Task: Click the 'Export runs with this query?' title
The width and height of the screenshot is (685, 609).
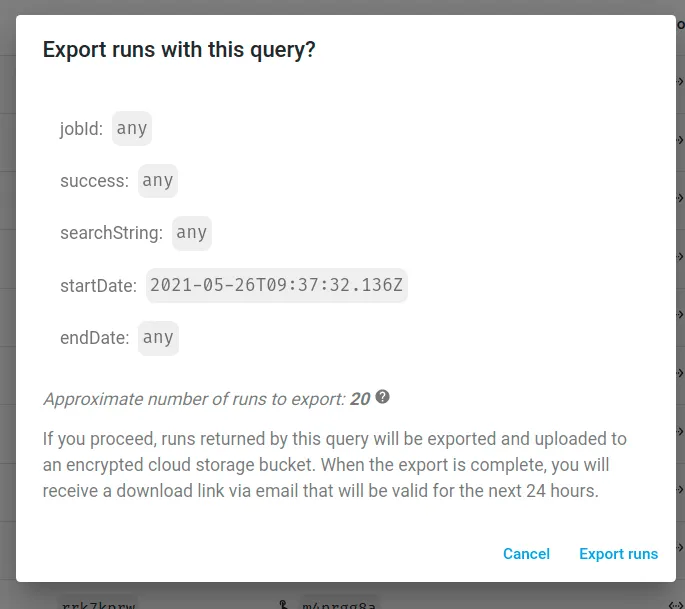Action: click(x=179, y=50)
